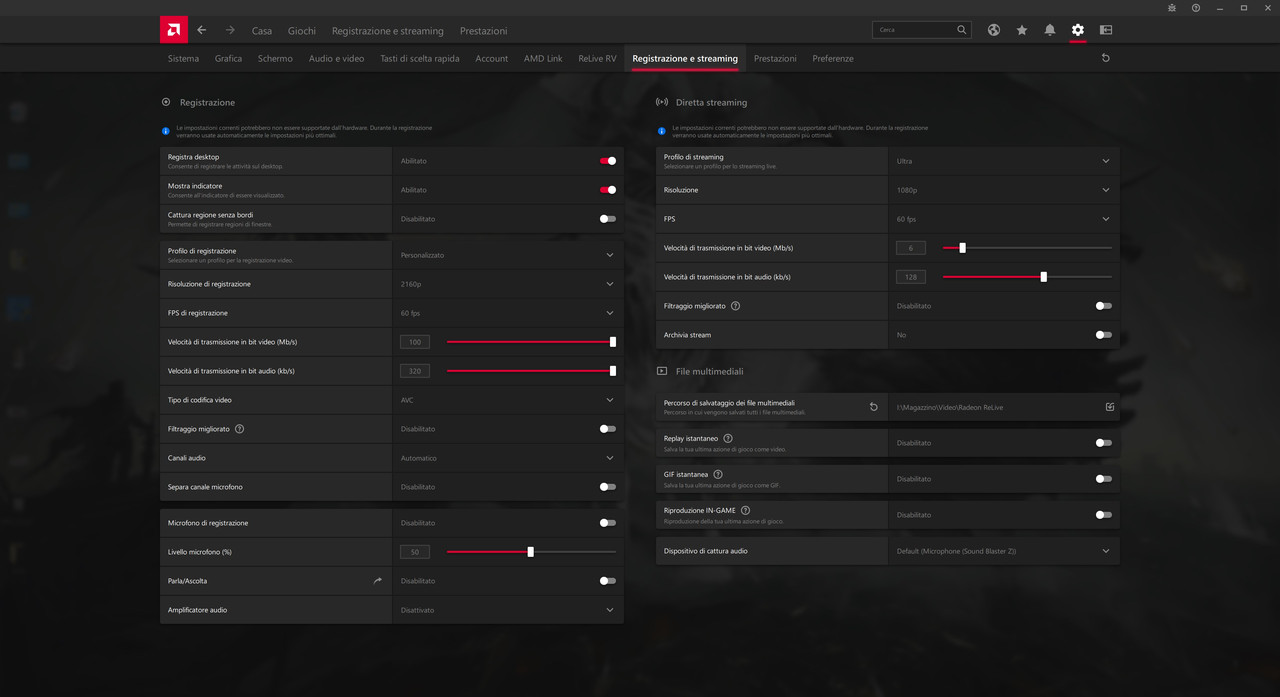Open FPS di registrazione dropdown

click(508, 313)
